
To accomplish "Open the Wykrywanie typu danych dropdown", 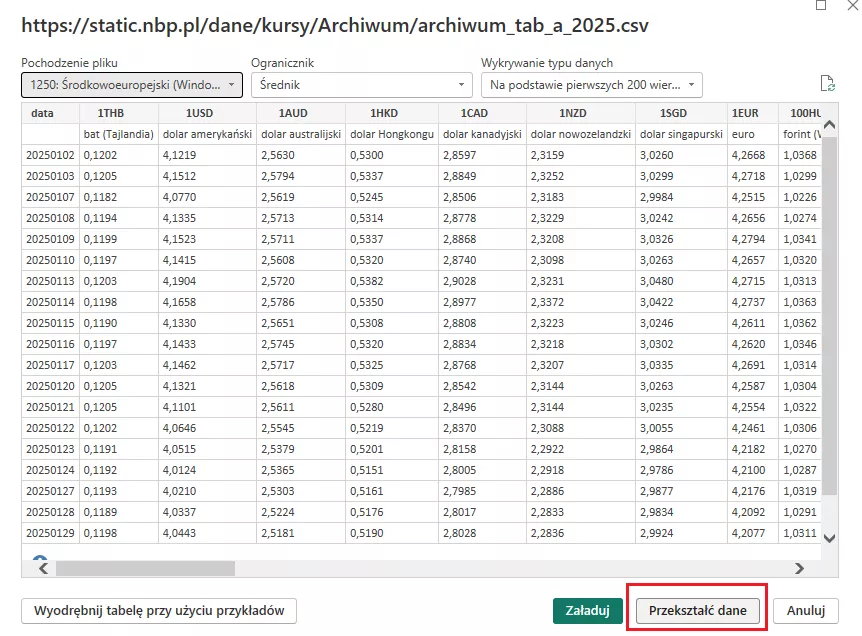I will pos(591,85).
